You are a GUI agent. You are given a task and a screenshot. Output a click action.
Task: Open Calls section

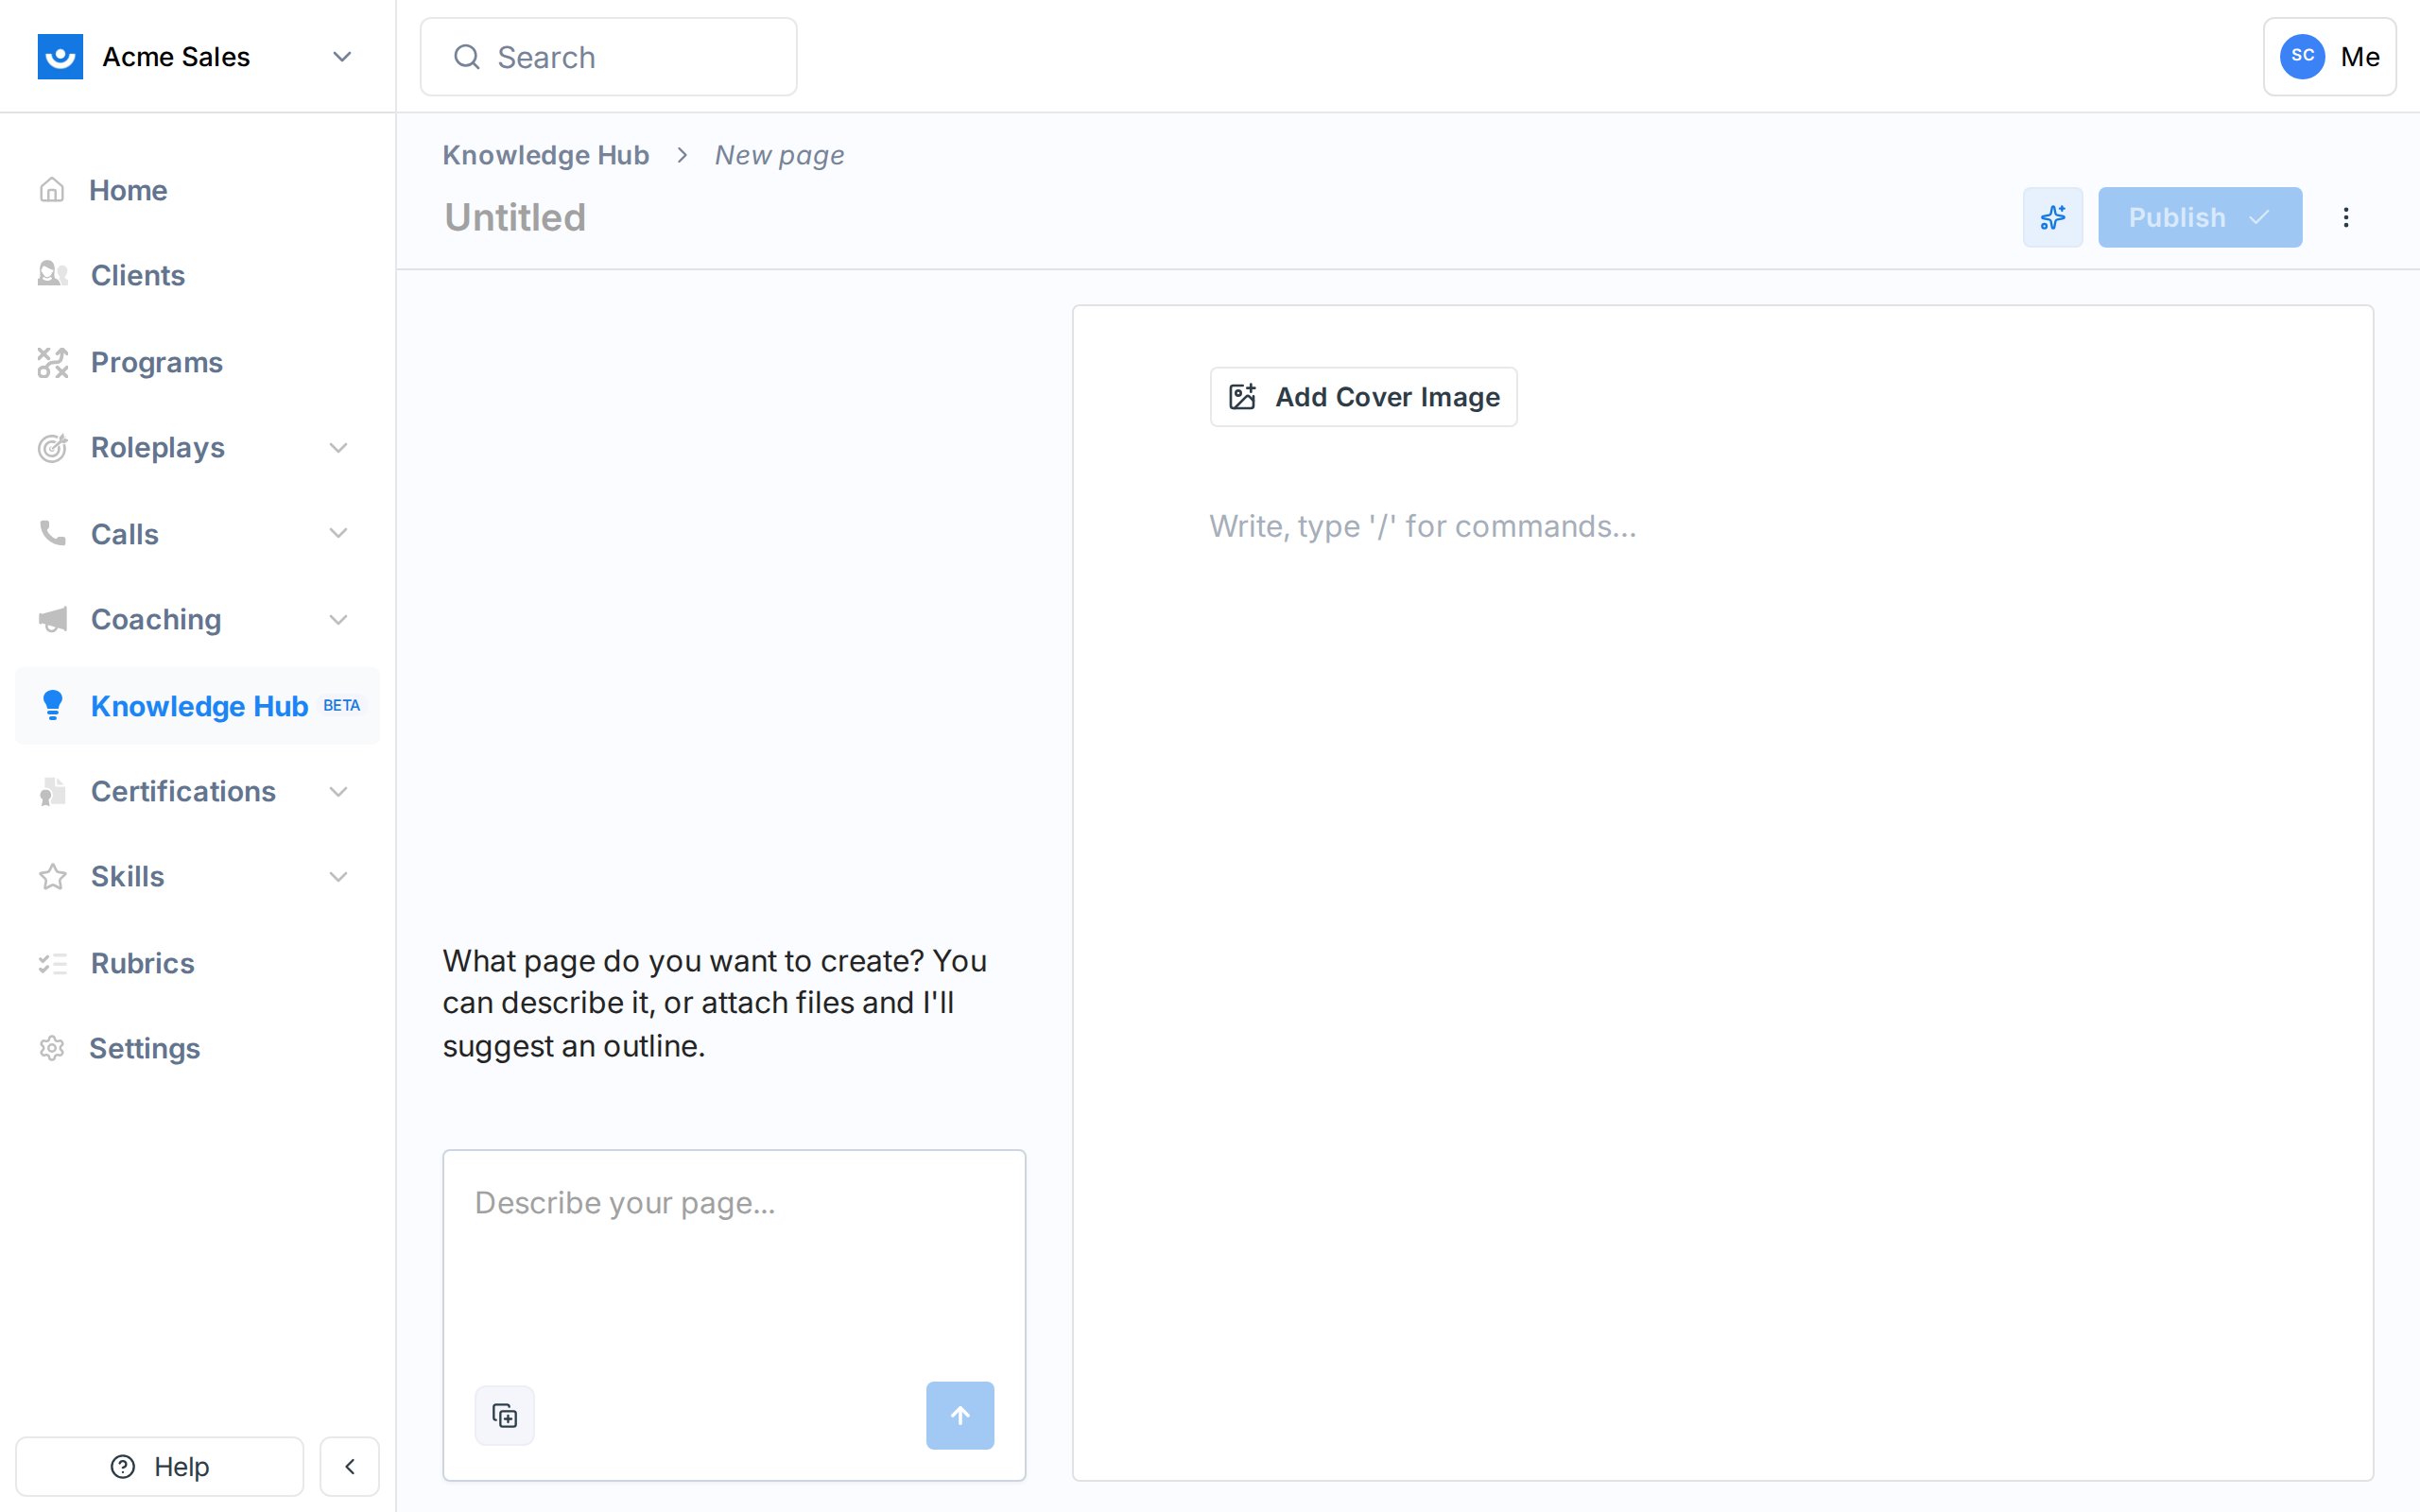197,534
